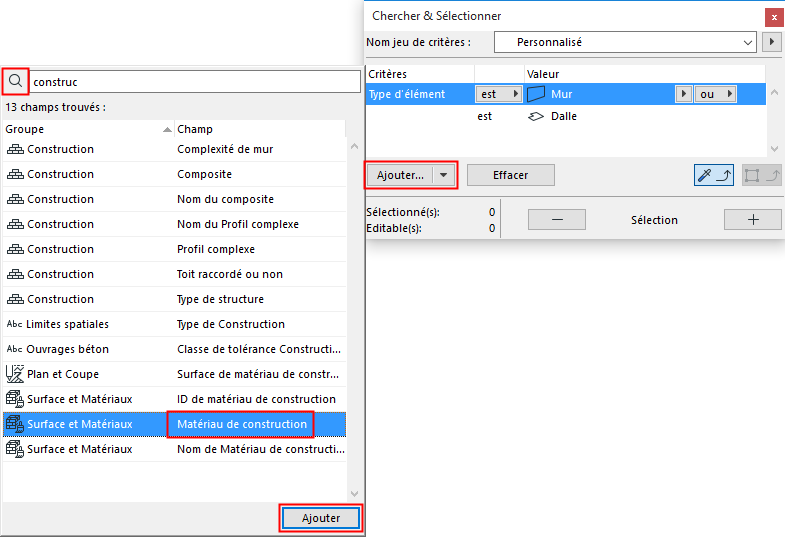
Task: Select the 'Complexité de mur' row
Action: pyautogui.click(x=174, y=149)
